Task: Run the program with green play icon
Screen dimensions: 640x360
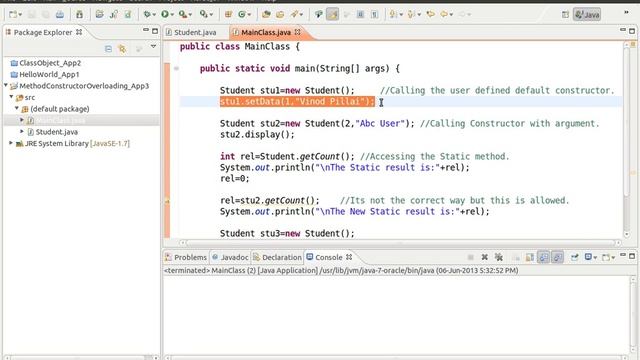Action: click(x=164, y=15)
